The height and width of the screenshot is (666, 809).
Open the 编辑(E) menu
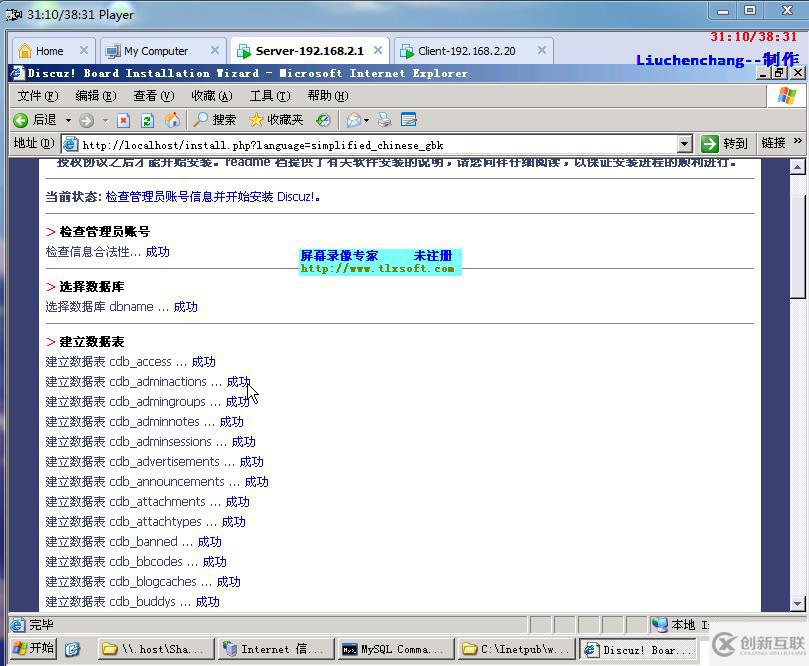[96, 96]
